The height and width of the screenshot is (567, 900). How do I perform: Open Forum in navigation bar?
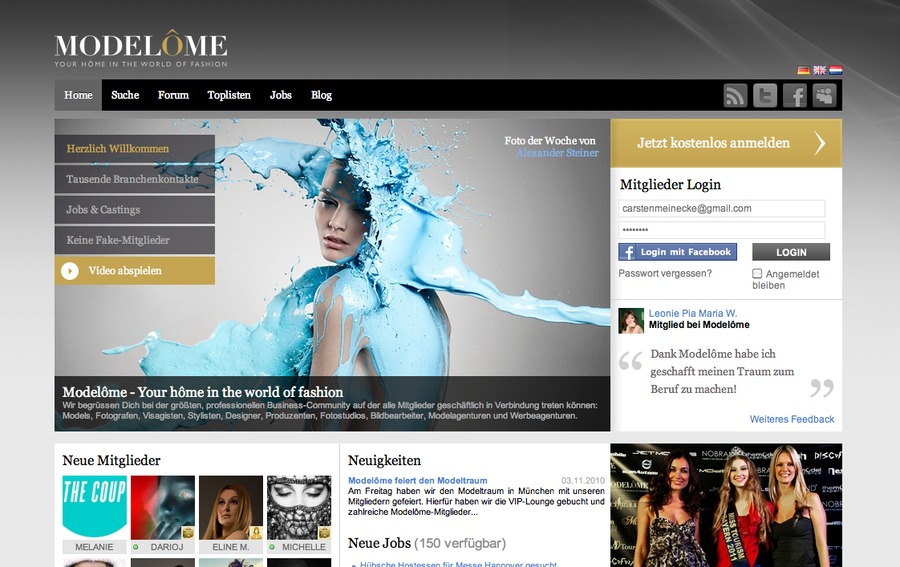(173, 95)
